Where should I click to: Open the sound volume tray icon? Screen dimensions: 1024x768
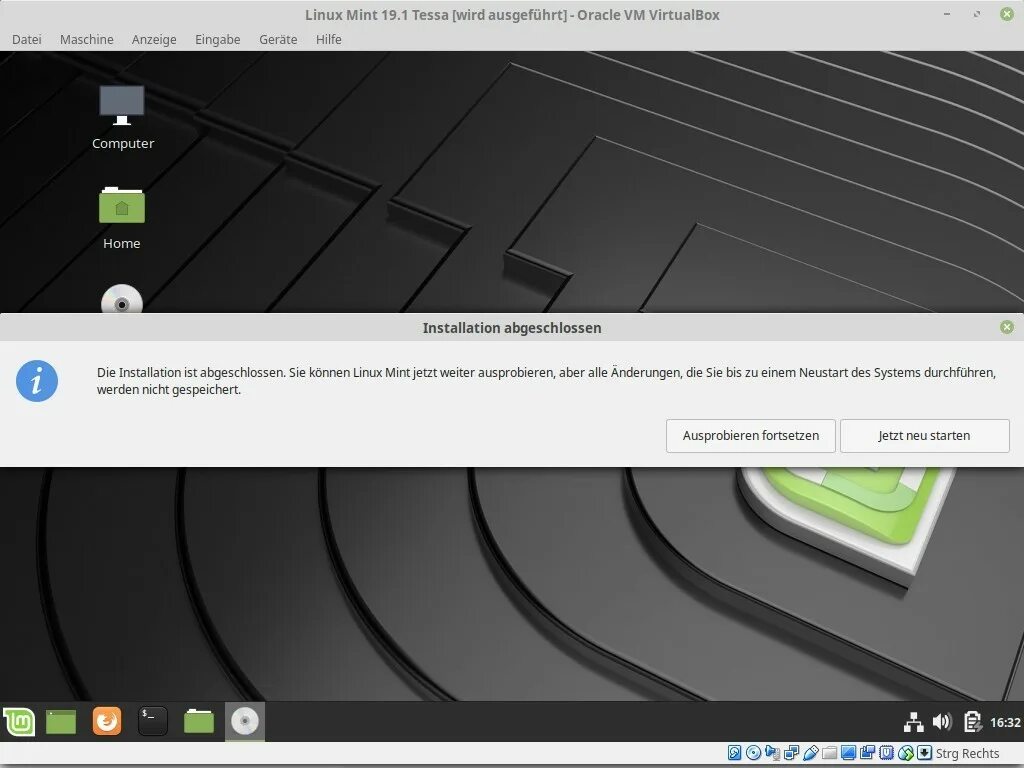tap(942, 722)
